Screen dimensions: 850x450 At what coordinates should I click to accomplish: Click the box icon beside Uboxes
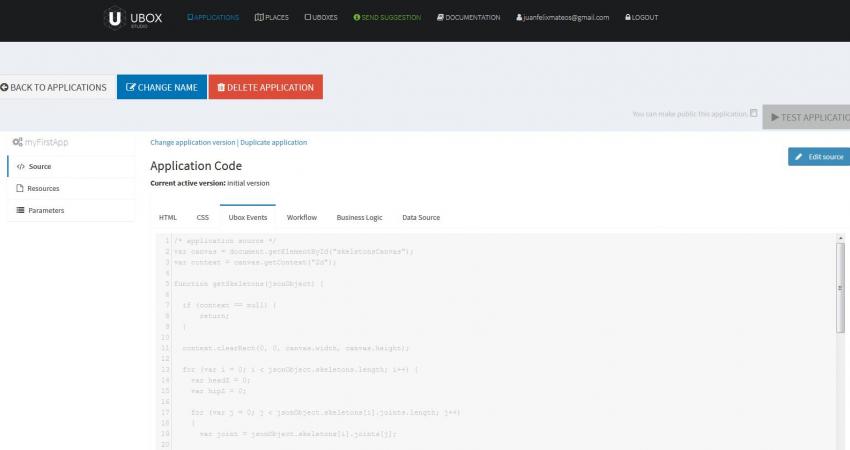308,17
